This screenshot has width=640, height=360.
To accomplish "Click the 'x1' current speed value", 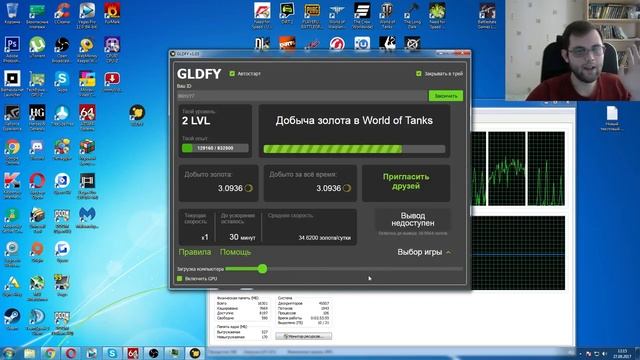I will pyautogui.click(x=205, y=237).
